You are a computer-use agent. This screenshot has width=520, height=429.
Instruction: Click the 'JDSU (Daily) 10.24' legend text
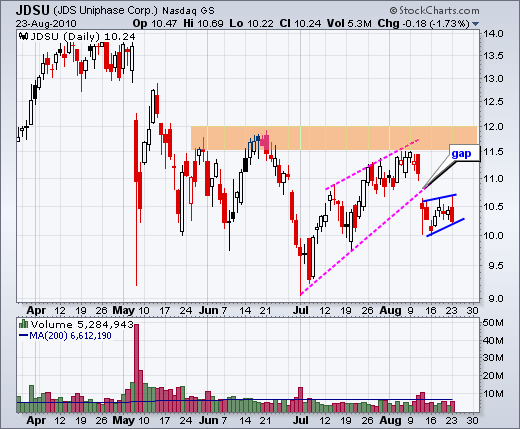(83, 36)
